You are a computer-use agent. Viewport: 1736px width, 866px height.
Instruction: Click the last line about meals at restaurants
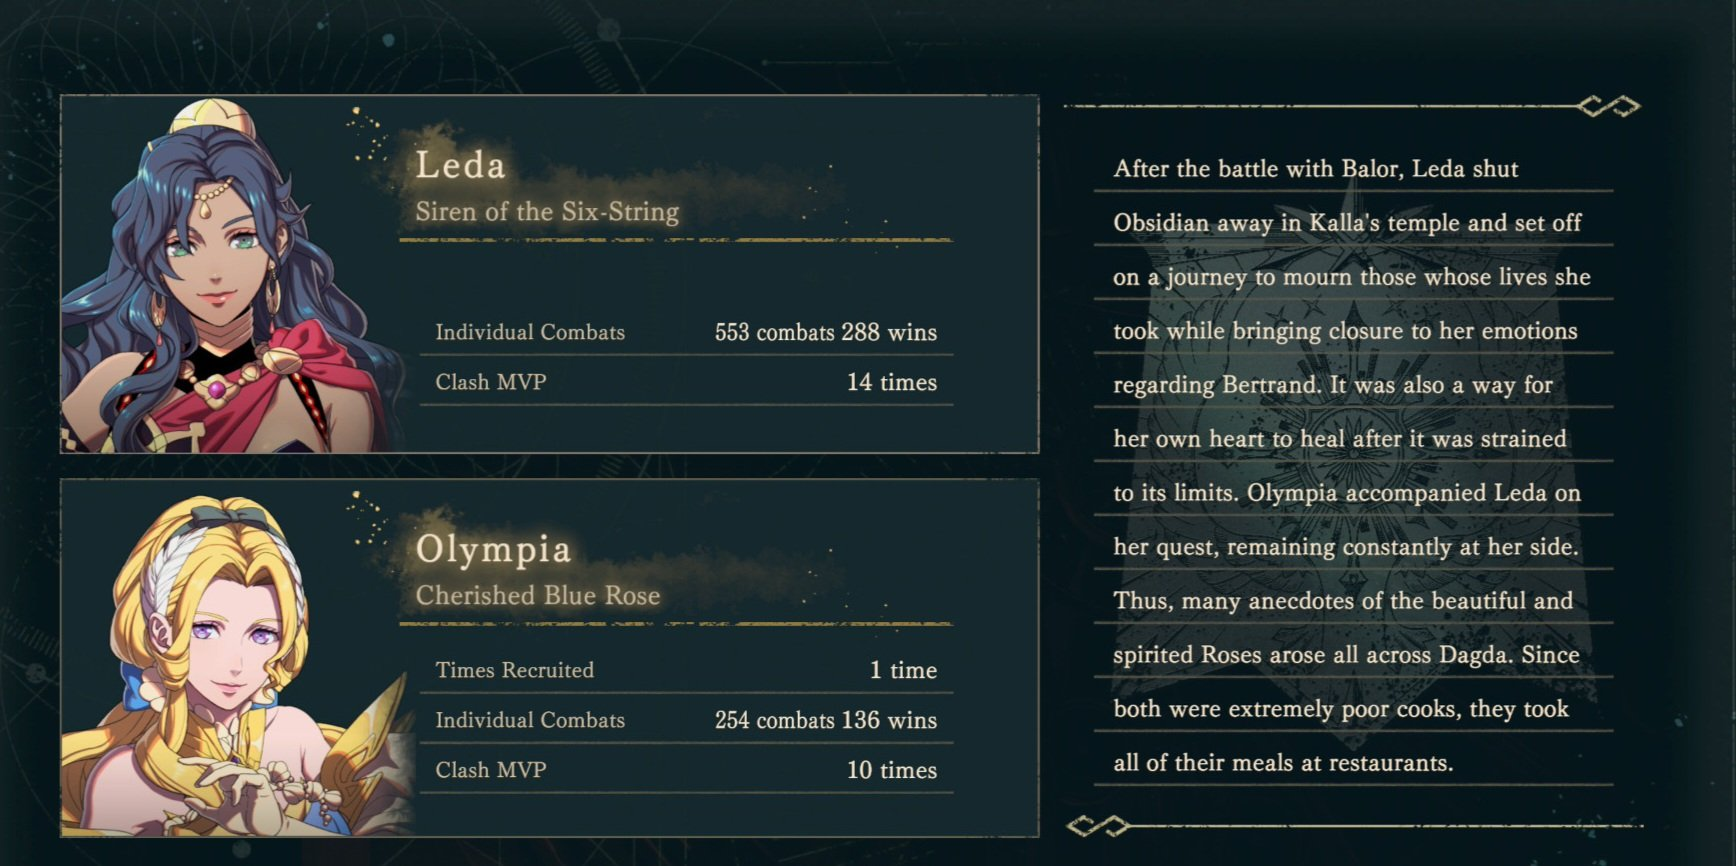[1283, 763]
